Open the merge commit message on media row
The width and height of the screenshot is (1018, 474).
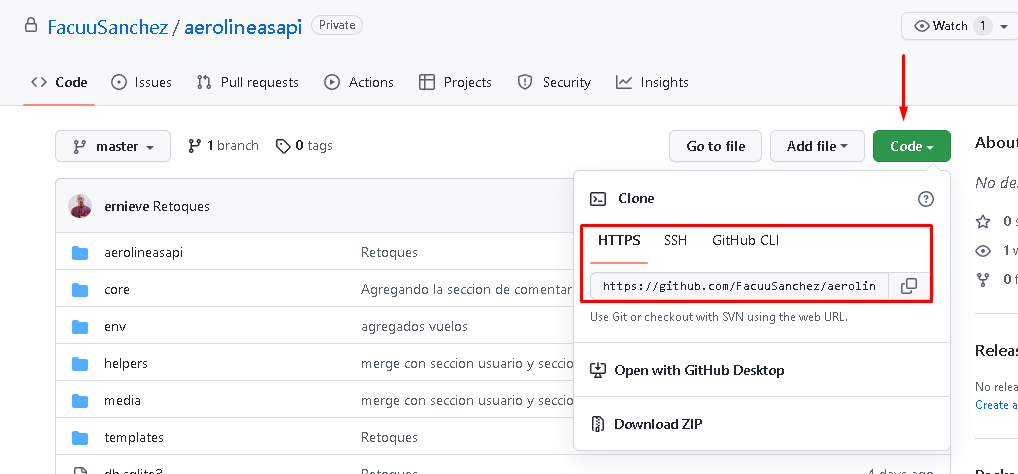click(467, 401)
